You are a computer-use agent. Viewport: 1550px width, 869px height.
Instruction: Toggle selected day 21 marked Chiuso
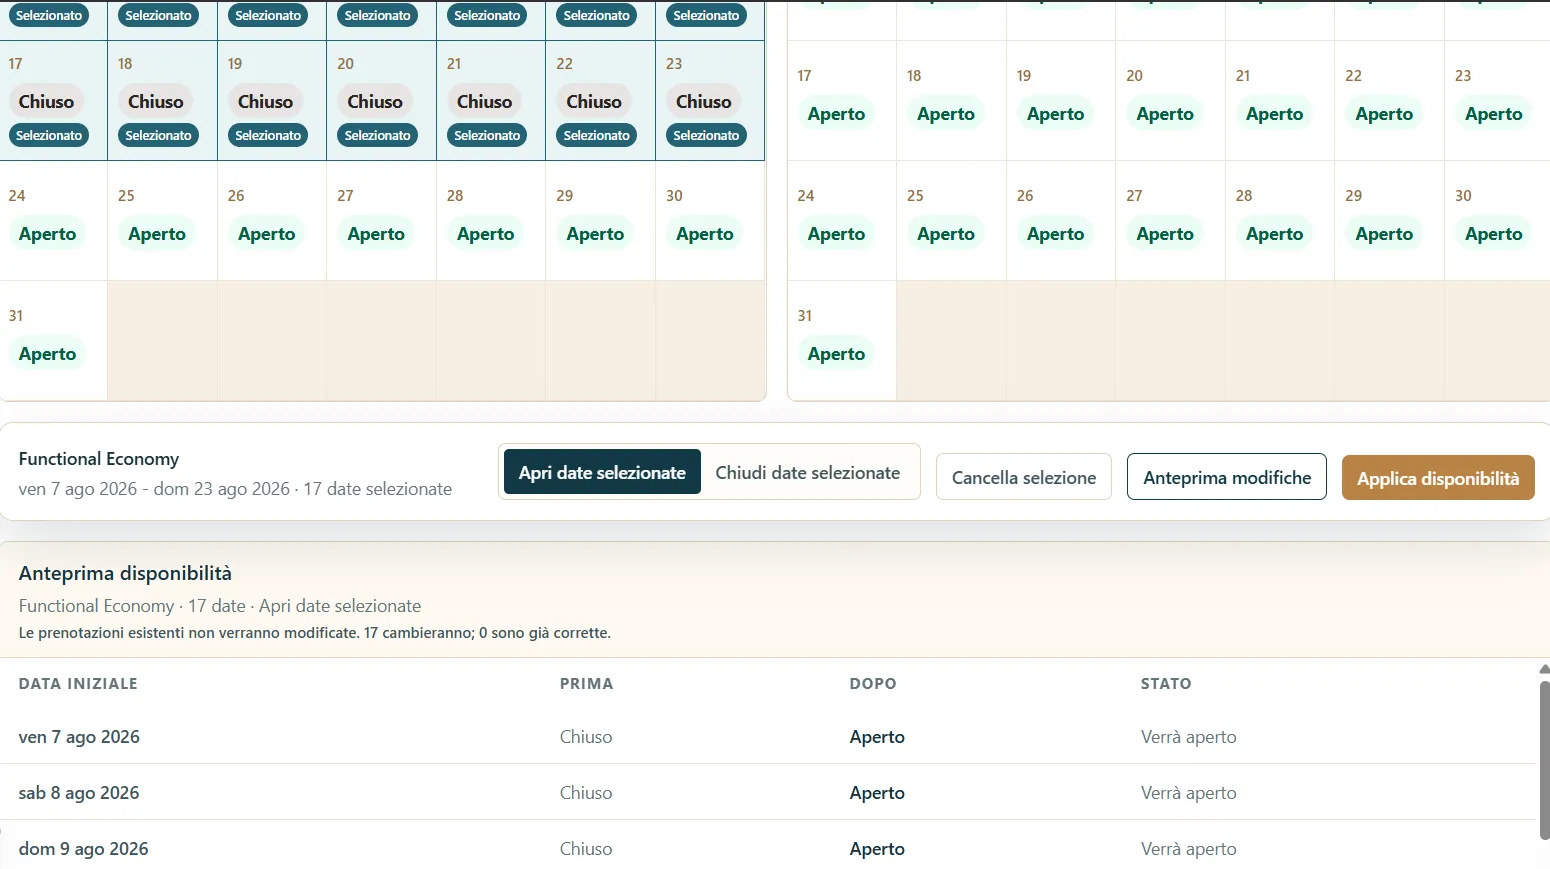tap(491, 101)
